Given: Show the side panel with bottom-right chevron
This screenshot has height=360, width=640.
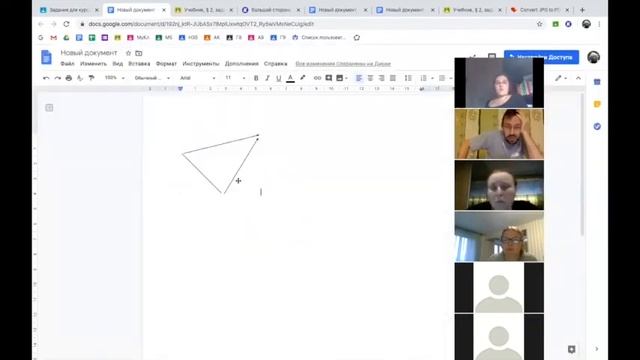Looking at the screenshot, I should coord(597,349).
